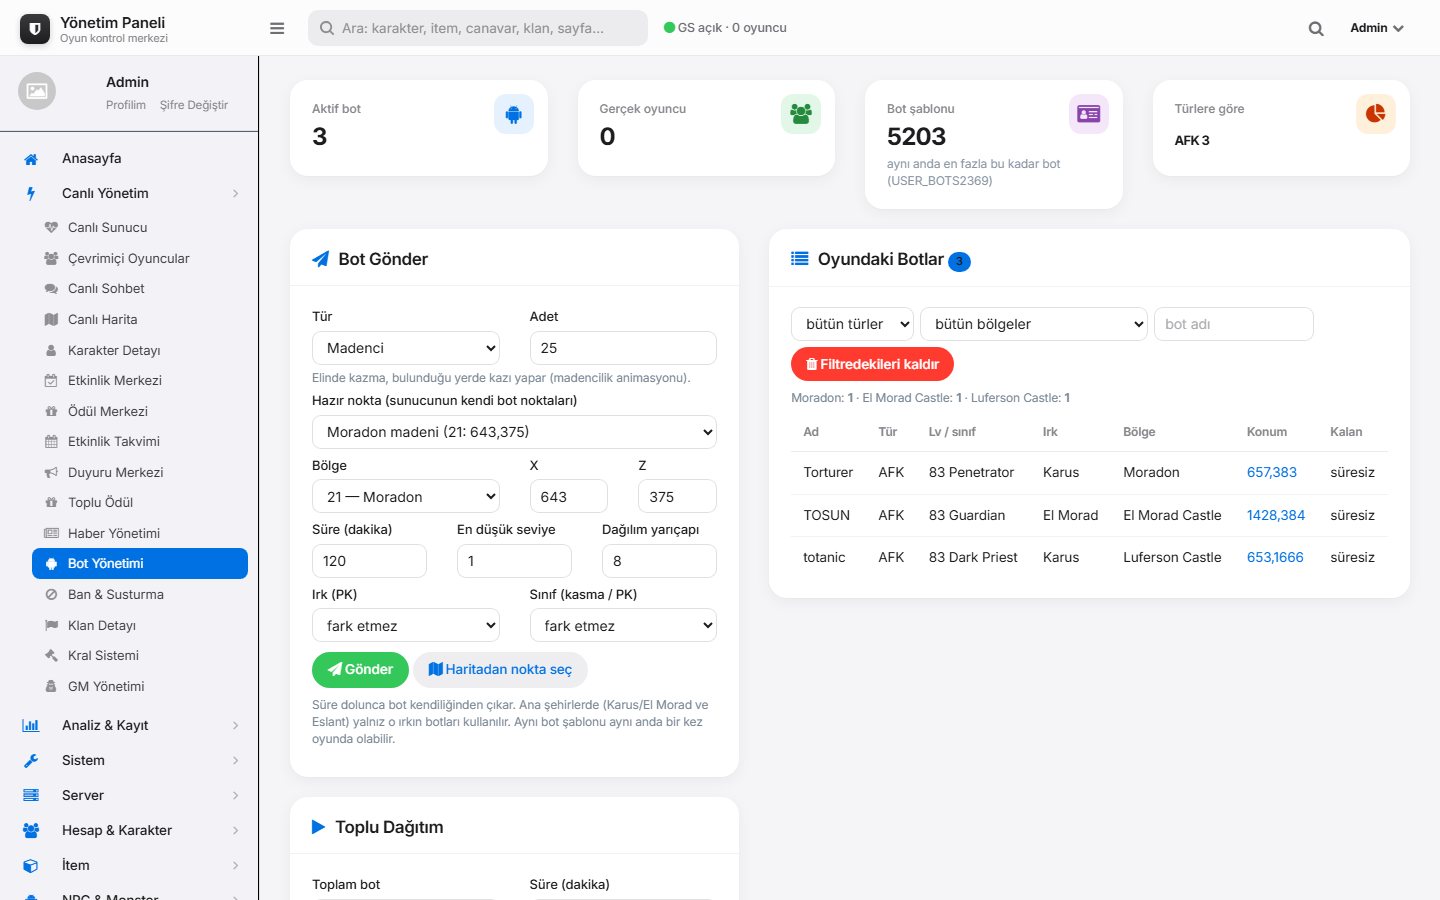
Task: Click the Klan Detayı flag icon
Action: tap(51, 626)
